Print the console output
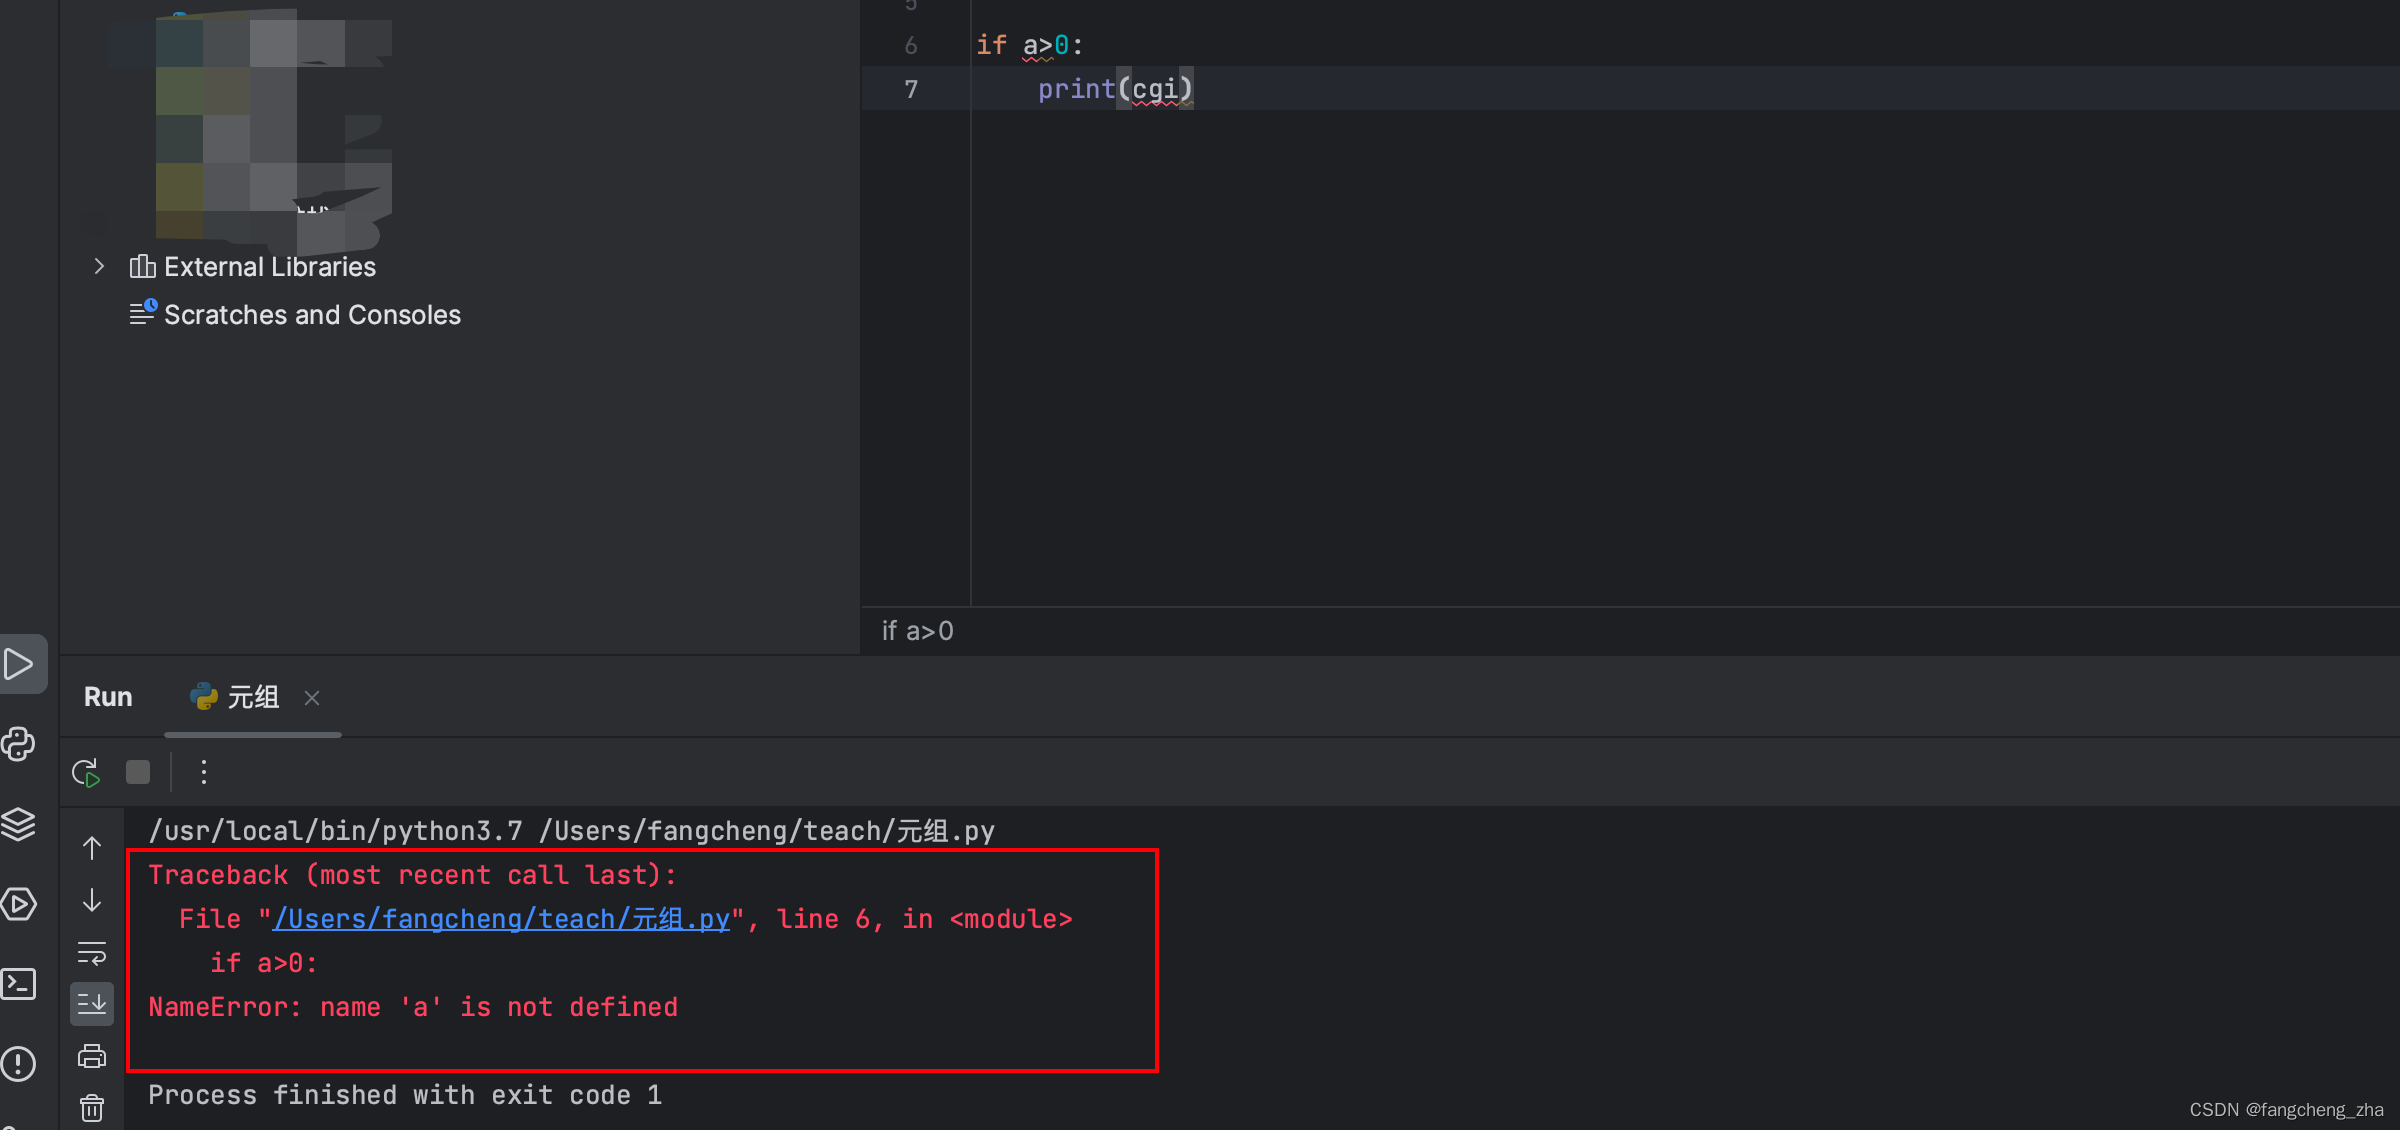This screenshot has height=1130, width=2400. 92,1056
